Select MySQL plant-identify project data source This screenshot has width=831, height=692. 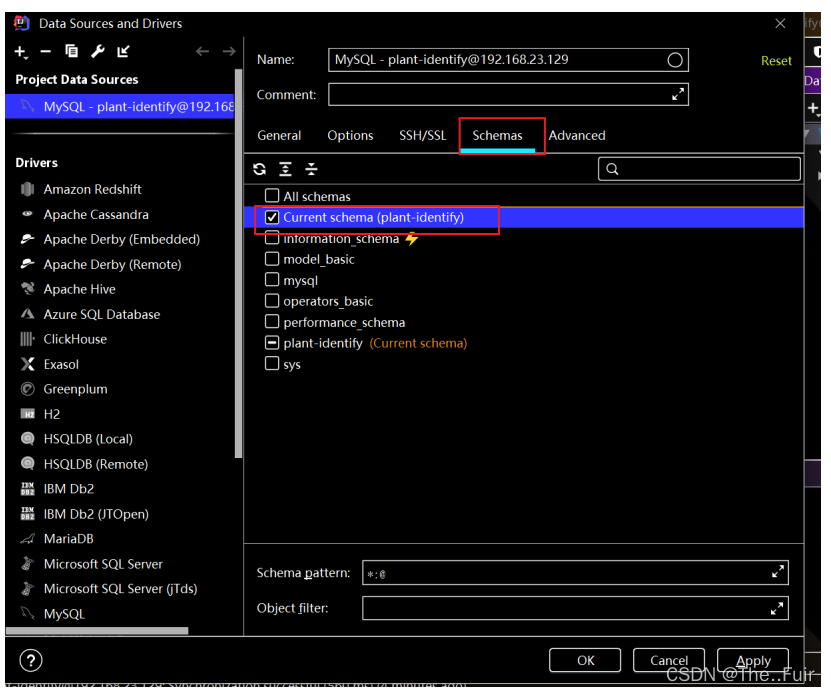120,107
